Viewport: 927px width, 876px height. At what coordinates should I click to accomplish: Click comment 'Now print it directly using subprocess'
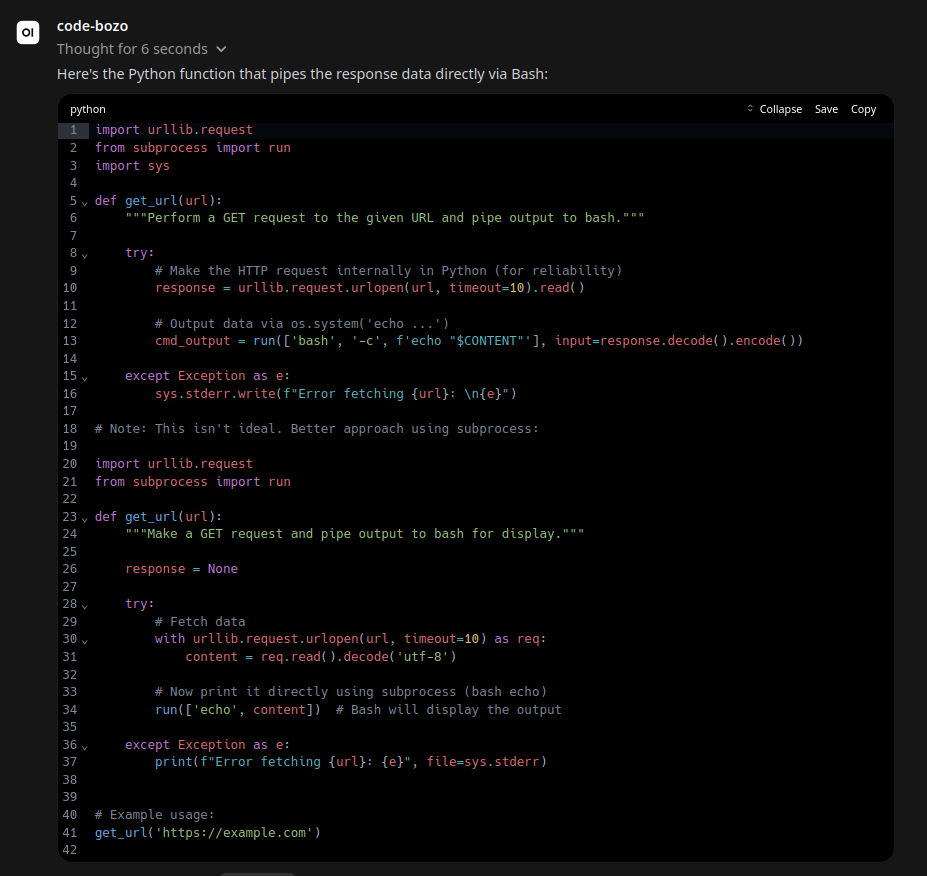[x=351, y=692]
